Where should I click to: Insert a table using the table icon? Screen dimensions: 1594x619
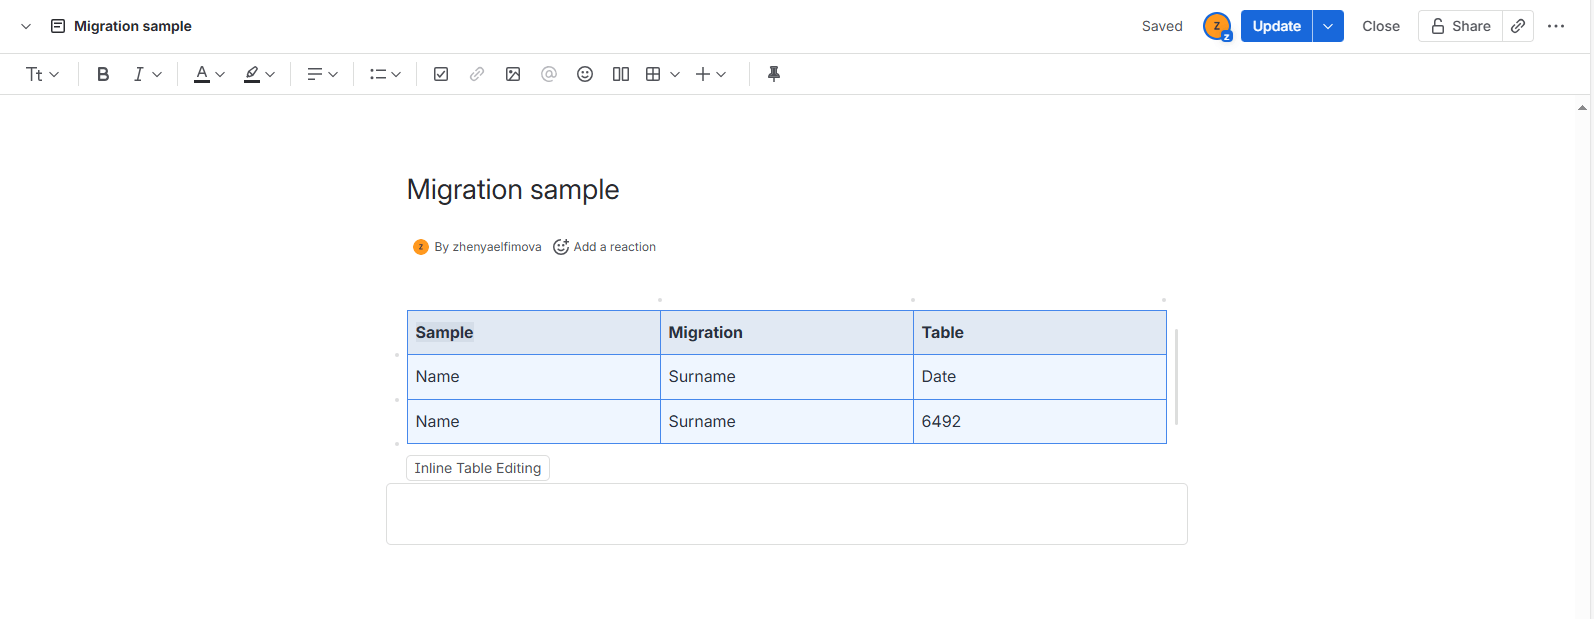655,73
